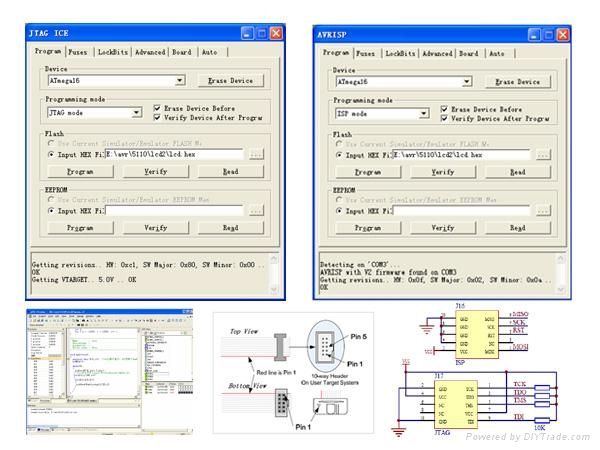Image resolution: width=600 pixels, height=450 pixels.
Task: Browse for Flash HEX file in JTAG ICE
Action: click(256, 155)
